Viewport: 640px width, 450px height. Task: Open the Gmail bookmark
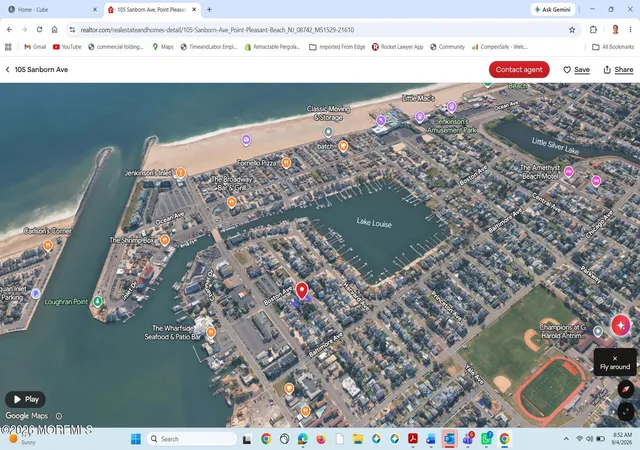(x=35, y=47)
